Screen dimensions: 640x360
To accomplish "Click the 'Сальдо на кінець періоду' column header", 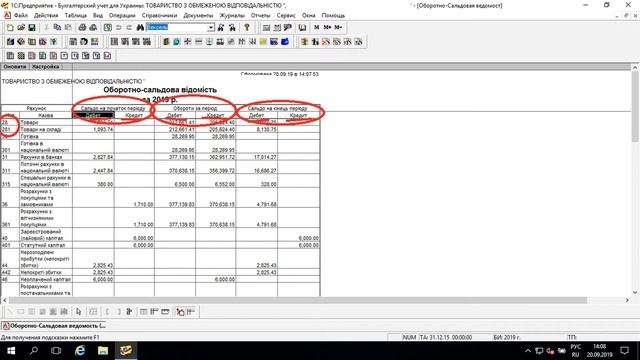I will coord(278,109).
